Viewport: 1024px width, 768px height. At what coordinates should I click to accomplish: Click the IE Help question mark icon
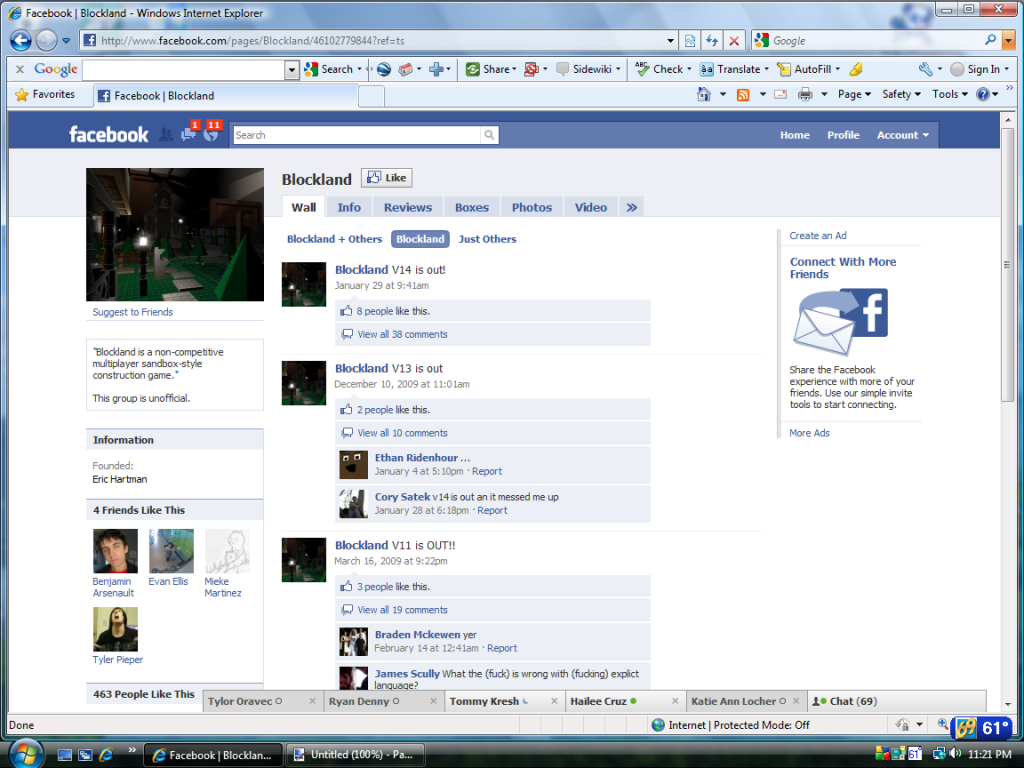(983, 94)
